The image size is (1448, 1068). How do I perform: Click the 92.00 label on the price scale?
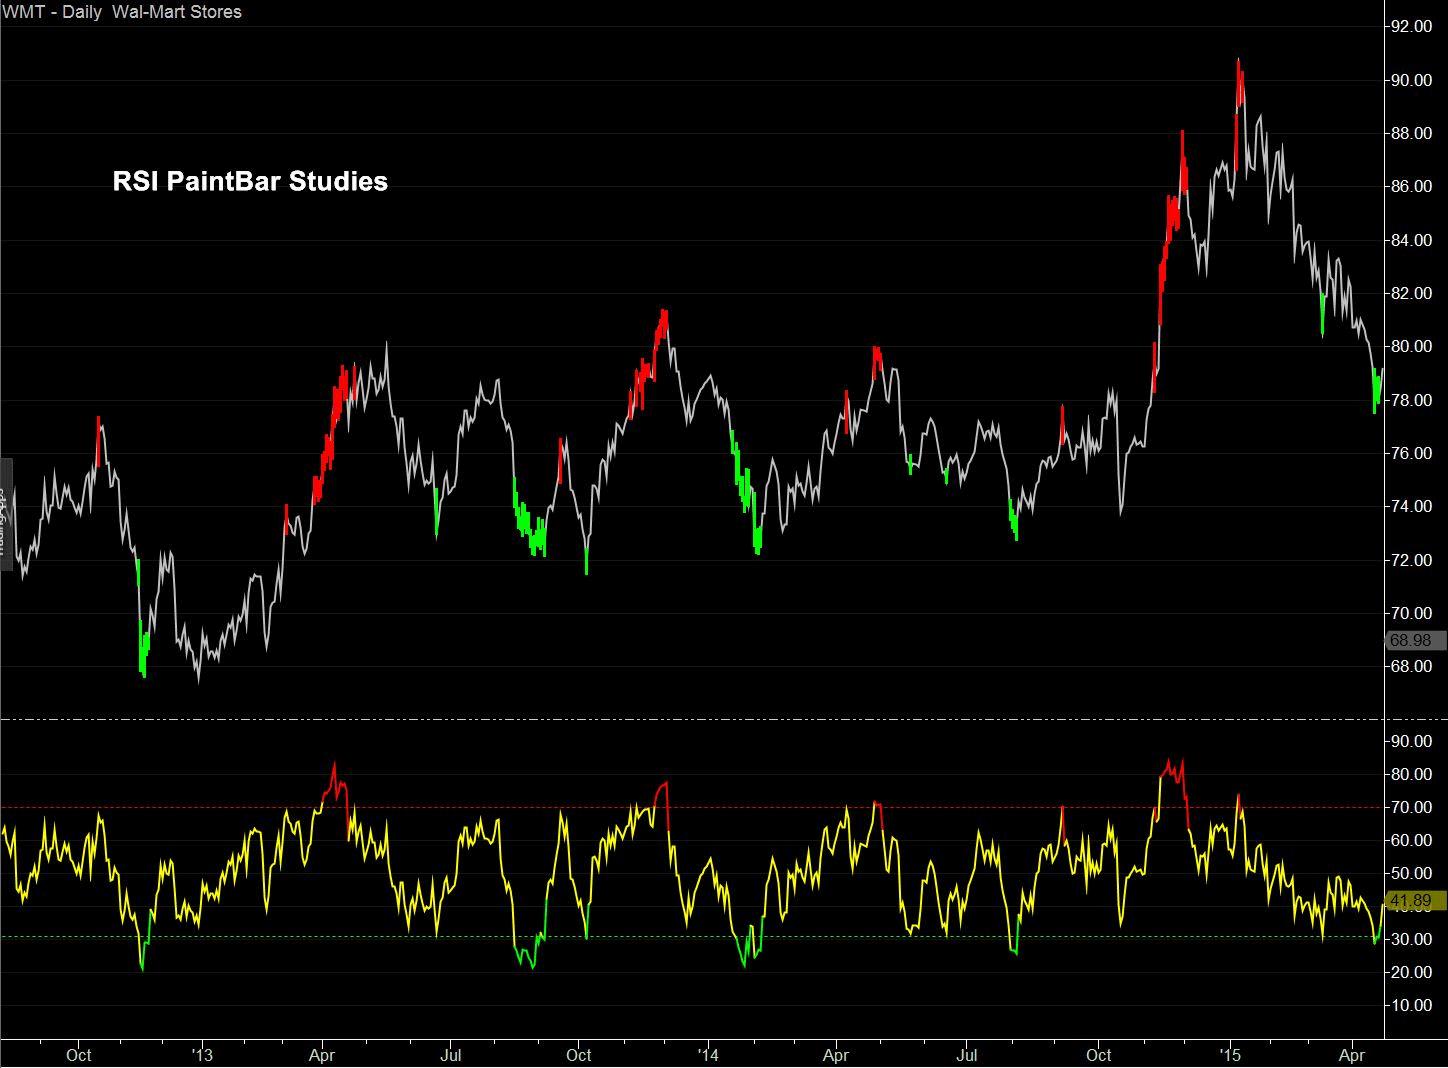click(x=1412, y=27)
